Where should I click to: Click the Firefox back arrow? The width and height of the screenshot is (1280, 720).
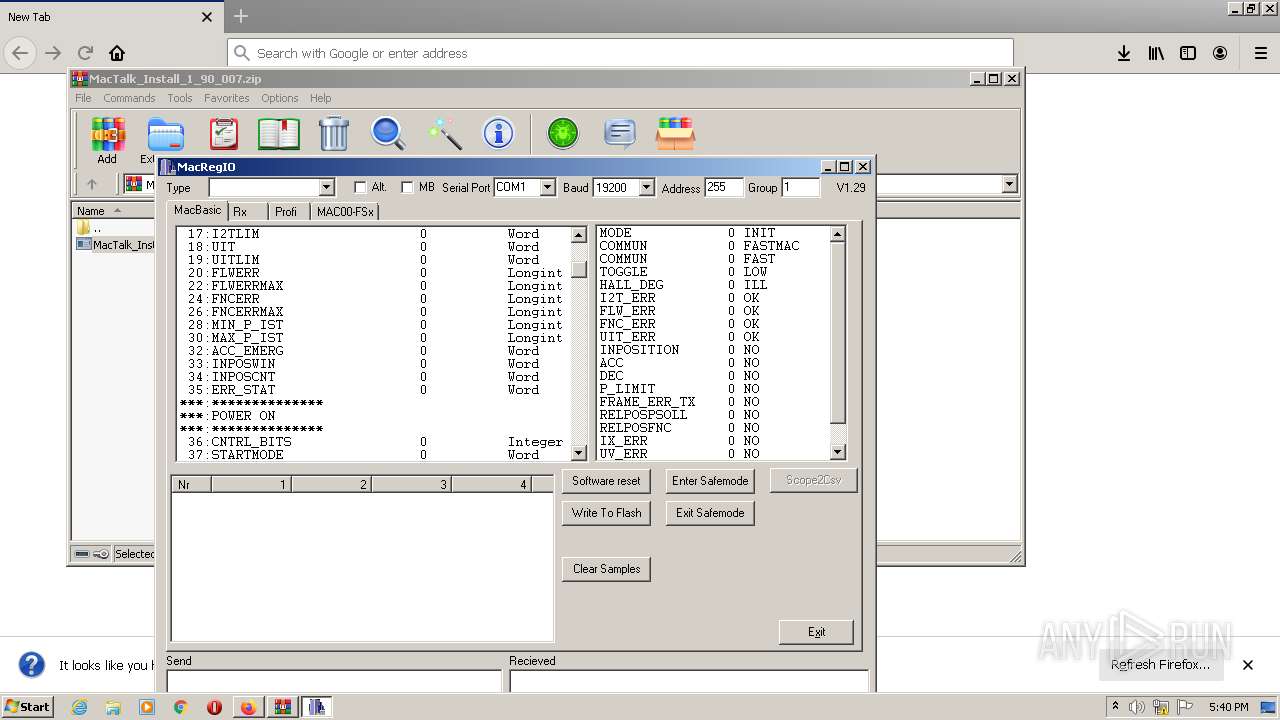[20, 53]
